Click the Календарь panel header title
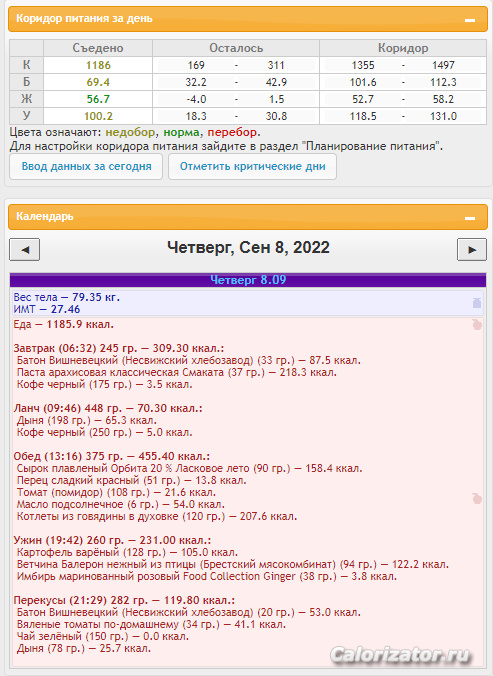493x676 pixels. click(45, 216)
